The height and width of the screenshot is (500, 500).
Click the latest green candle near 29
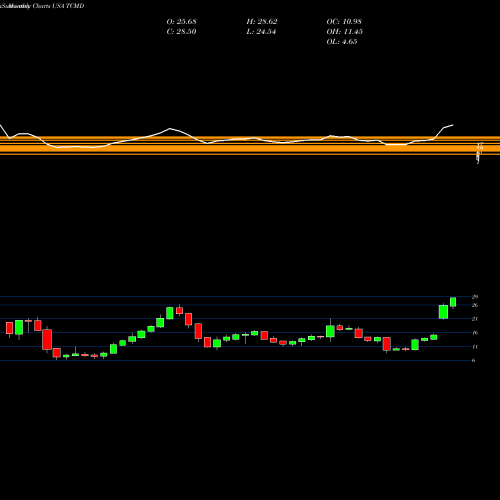coord(453,302)
